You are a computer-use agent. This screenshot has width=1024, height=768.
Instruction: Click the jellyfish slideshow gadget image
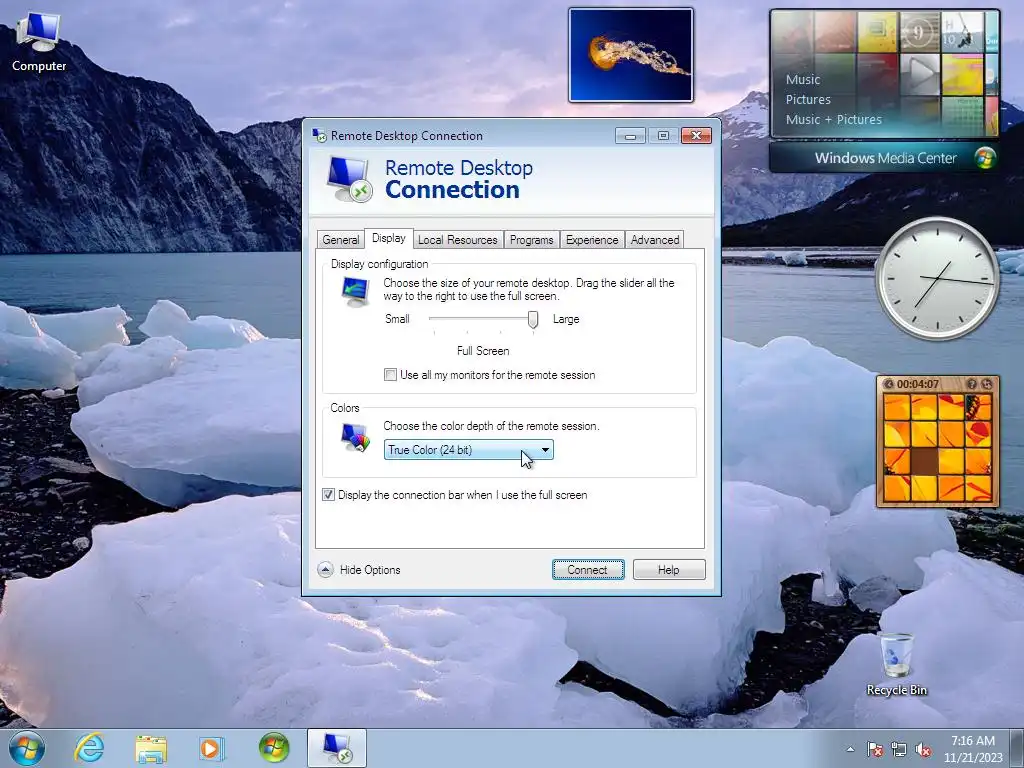point(631,55)
